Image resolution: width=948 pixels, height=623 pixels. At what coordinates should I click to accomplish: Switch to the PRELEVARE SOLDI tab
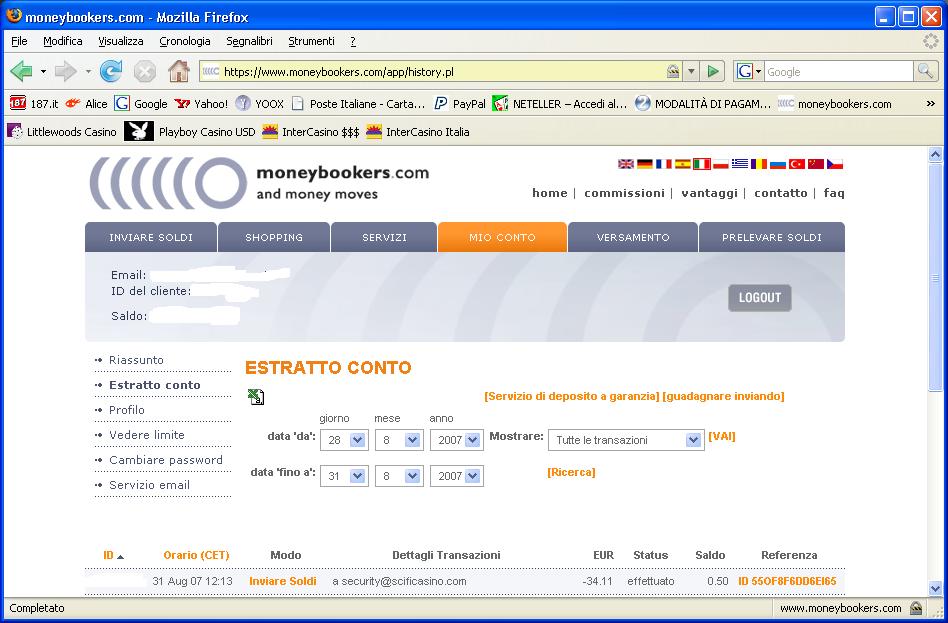click(x=772, y=237)
